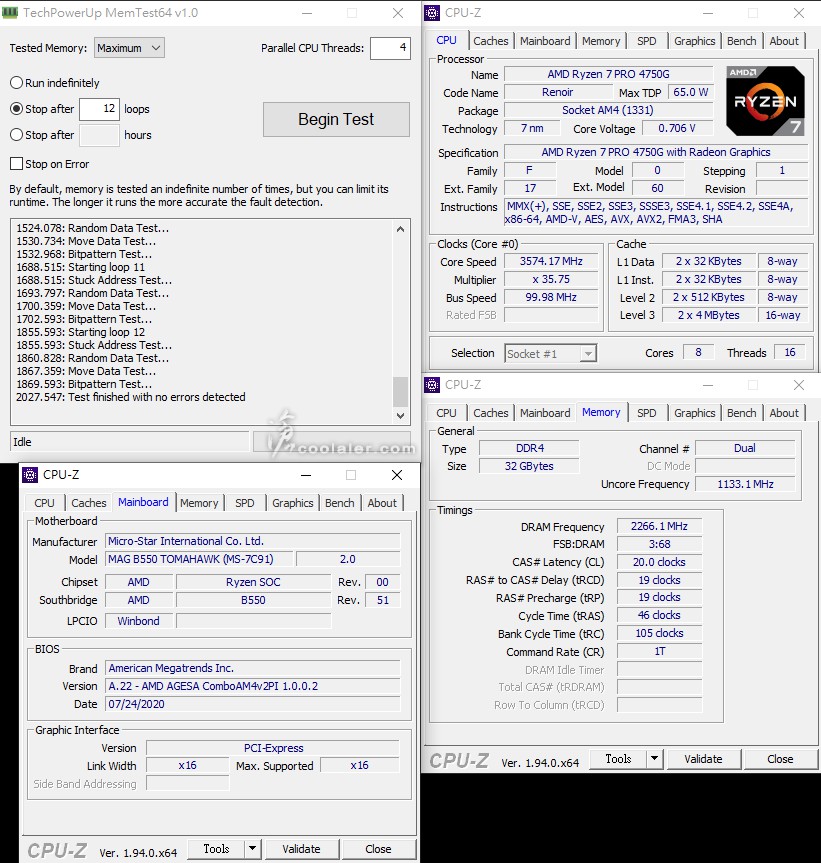This screenshot has width=821, height=863.
Task: Click the CPU-Z icon in the Mainboard window title bar
Action: (x=30, y=474)
